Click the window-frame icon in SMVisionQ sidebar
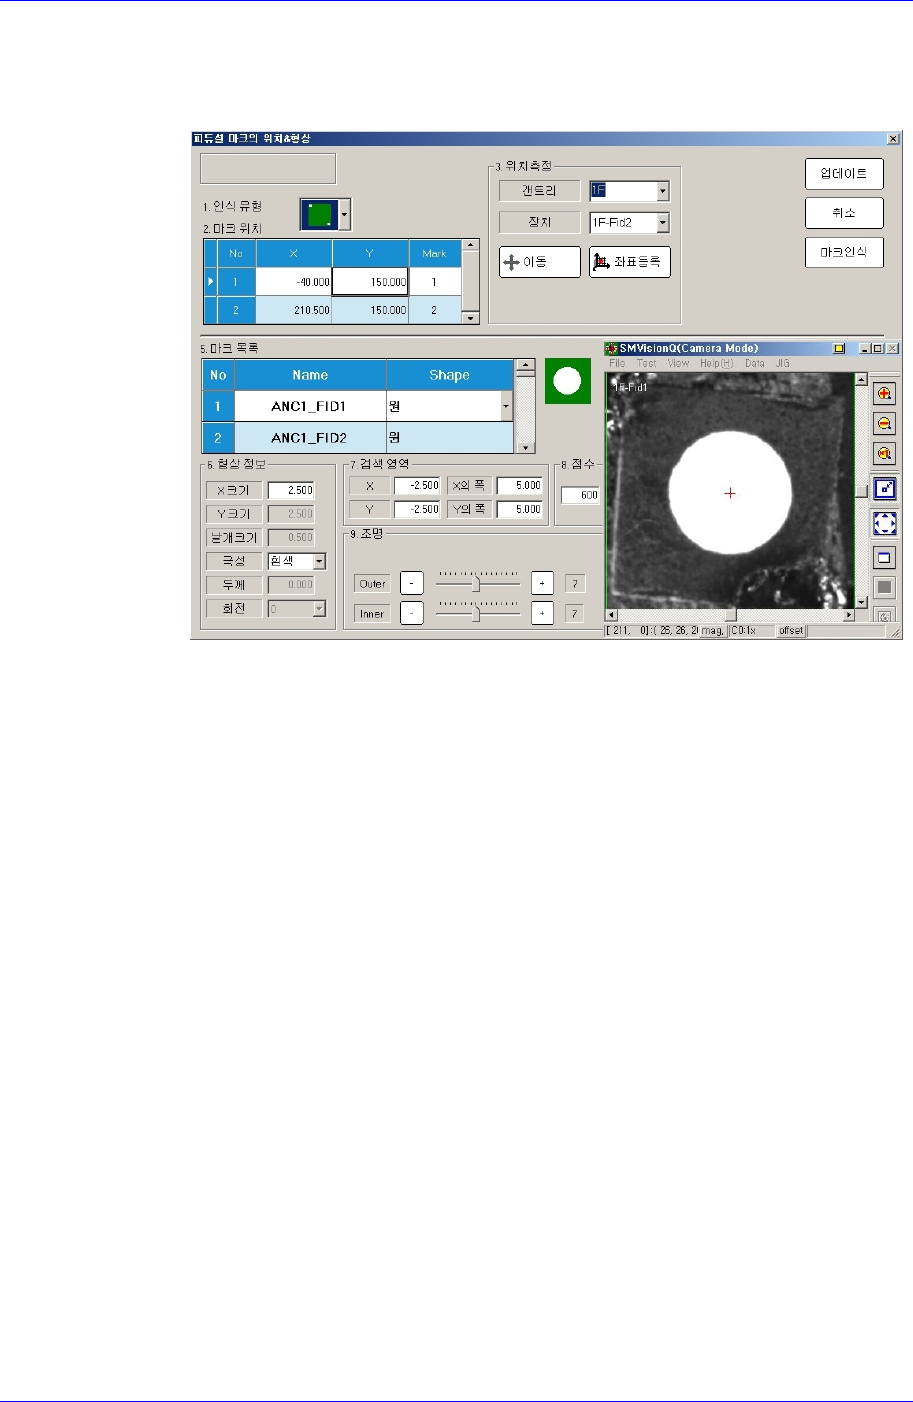This screenshot has height=1402, width=913. point(884,558)
